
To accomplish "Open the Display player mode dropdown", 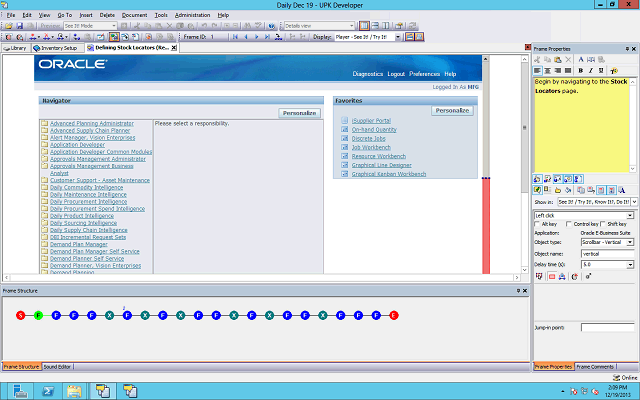I will pos(398,37).
